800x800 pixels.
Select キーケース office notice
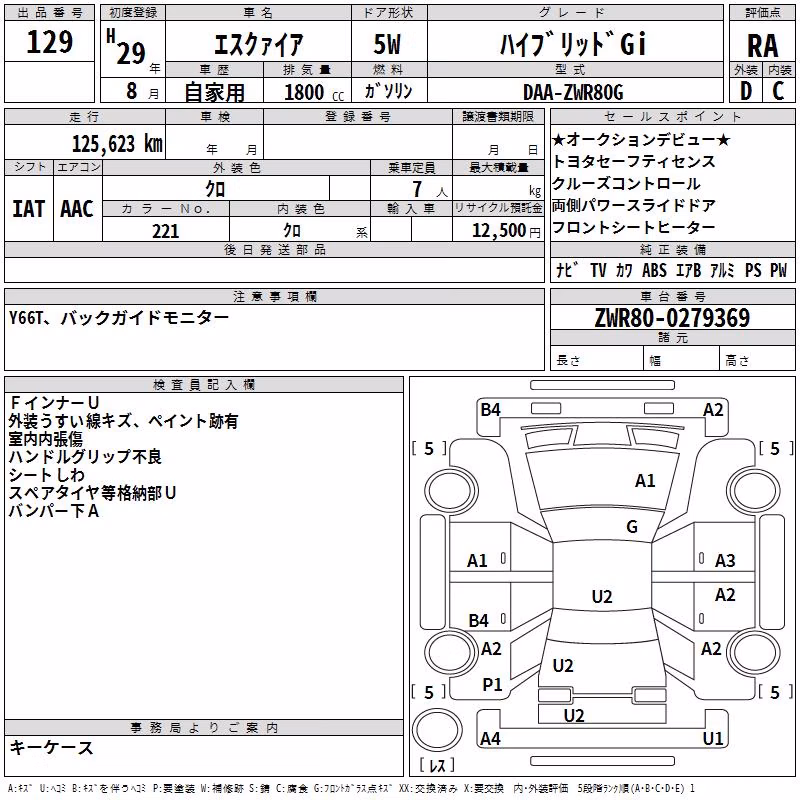click(51, 748)
